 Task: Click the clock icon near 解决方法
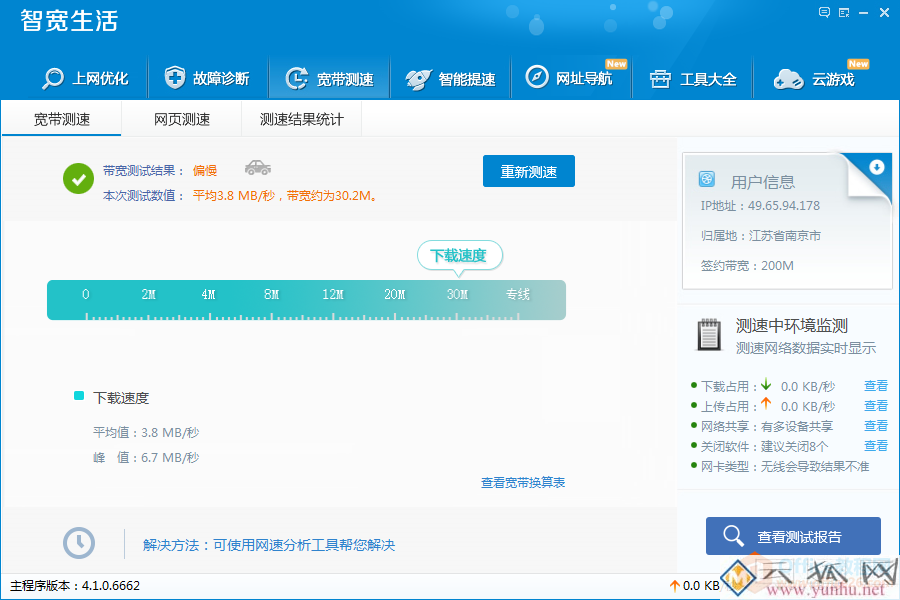pos(79,543)
